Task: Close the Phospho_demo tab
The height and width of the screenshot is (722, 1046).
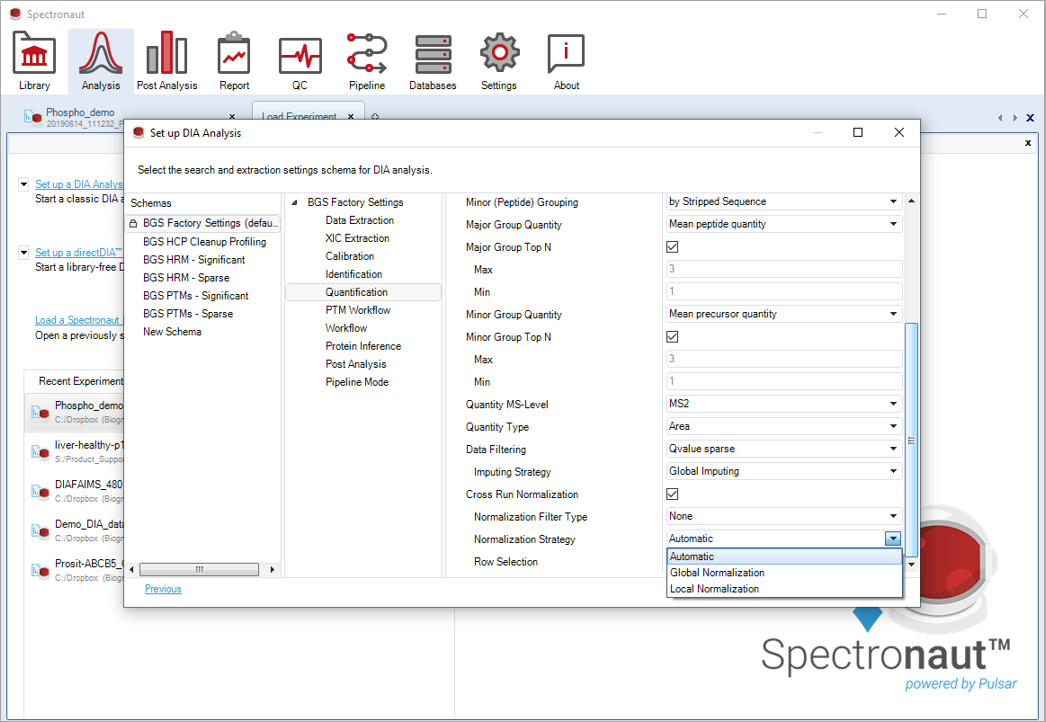Action: [x=232, y=117]
